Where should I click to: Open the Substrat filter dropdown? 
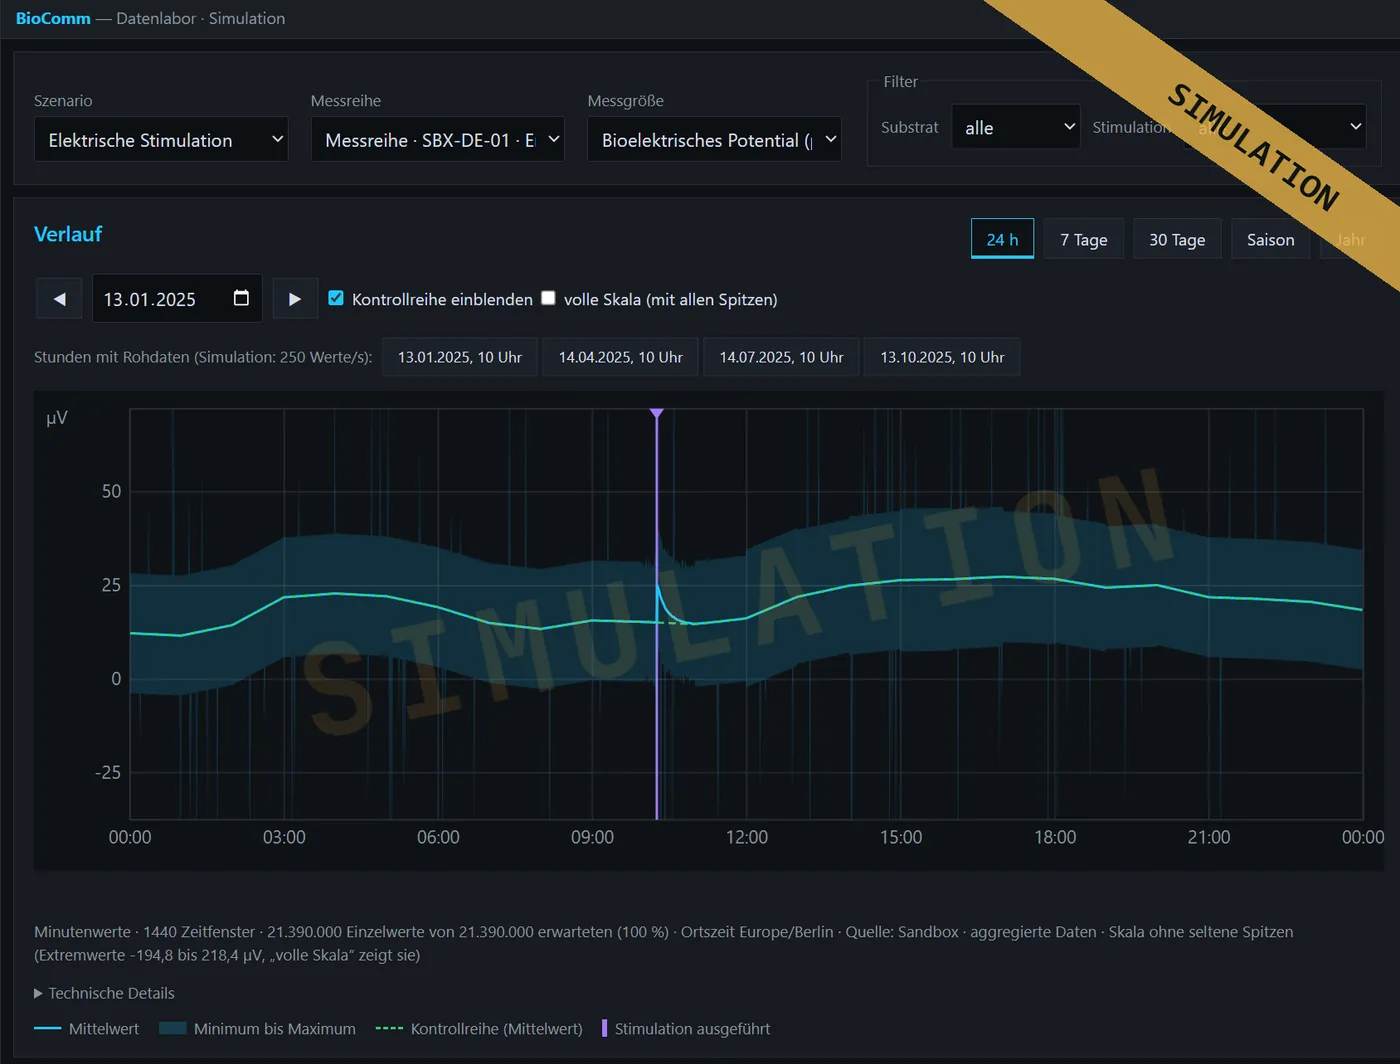tap(1016, 127)
